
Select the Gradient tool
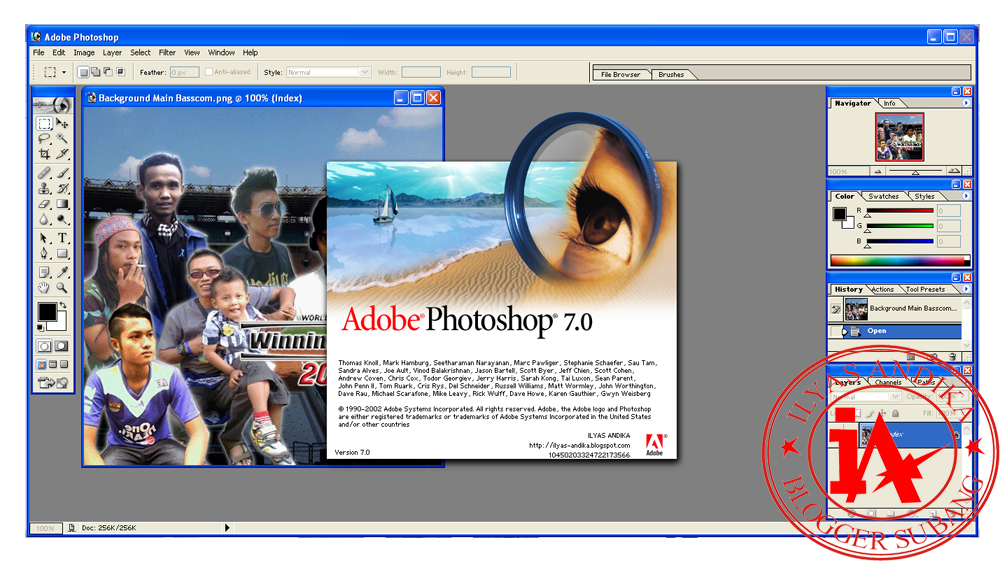[62, 204]
